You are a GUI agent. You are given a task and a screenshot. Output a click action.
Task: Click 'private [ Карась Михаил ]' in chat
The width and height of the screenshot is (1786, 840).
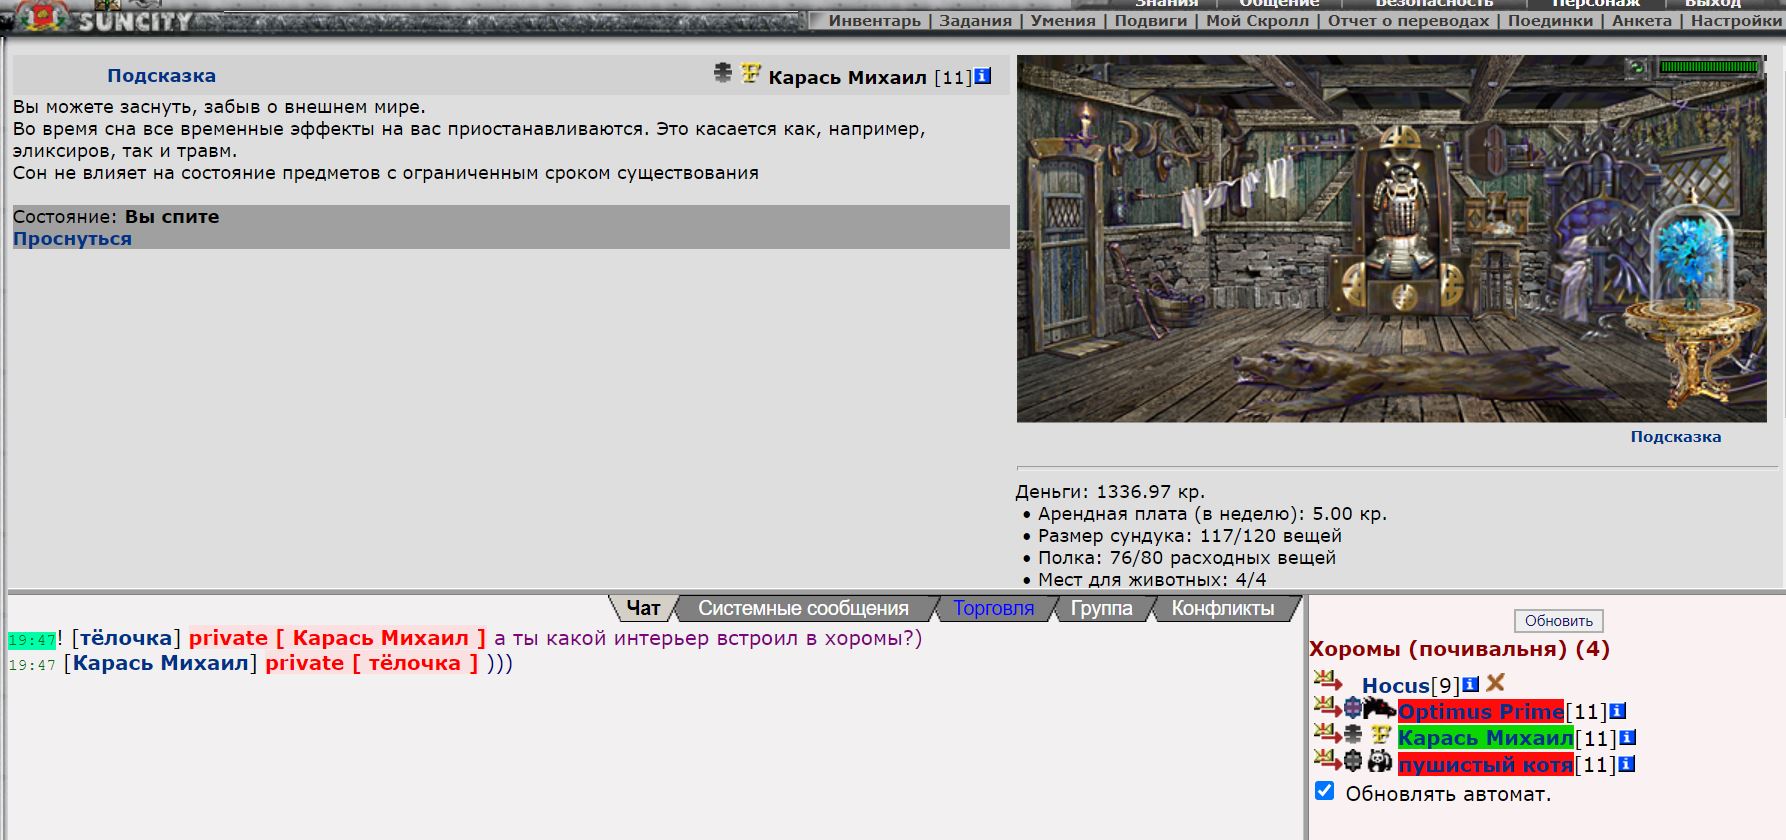(x=337, y=638)
